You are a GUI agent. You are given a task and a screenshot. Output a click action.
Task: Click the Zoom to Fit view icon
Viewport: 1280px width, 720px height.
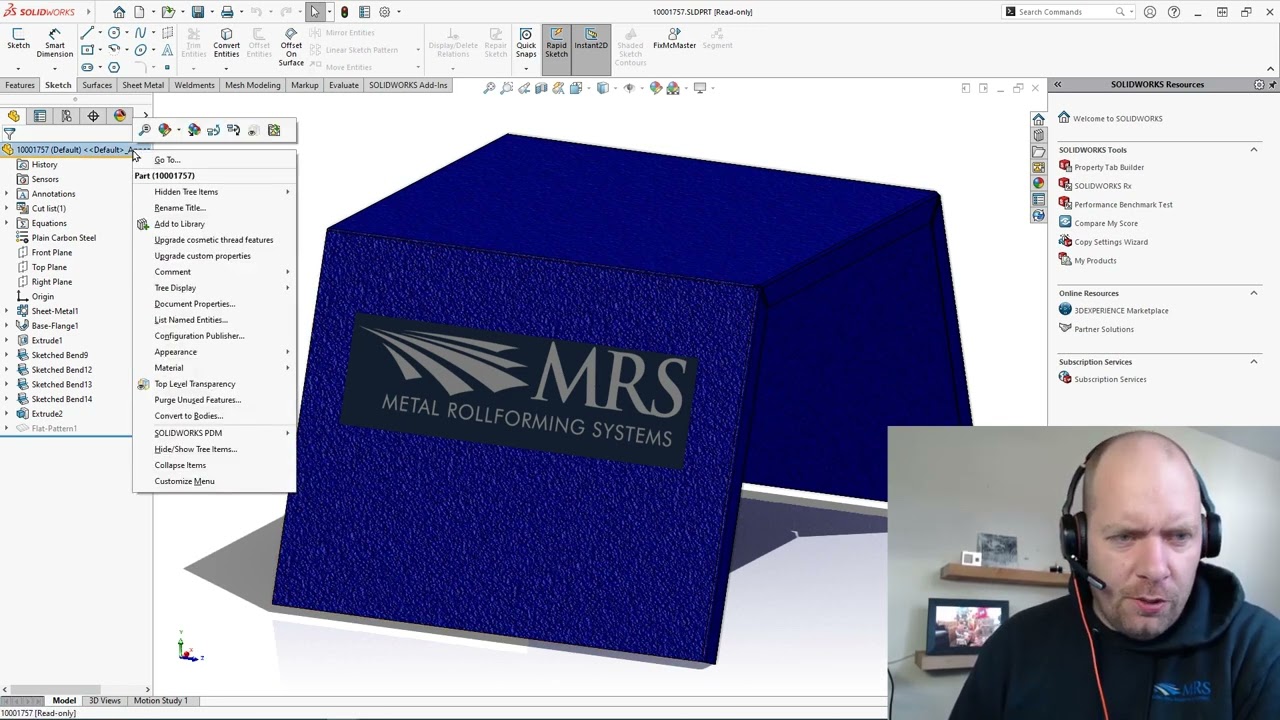pos(489,88)
